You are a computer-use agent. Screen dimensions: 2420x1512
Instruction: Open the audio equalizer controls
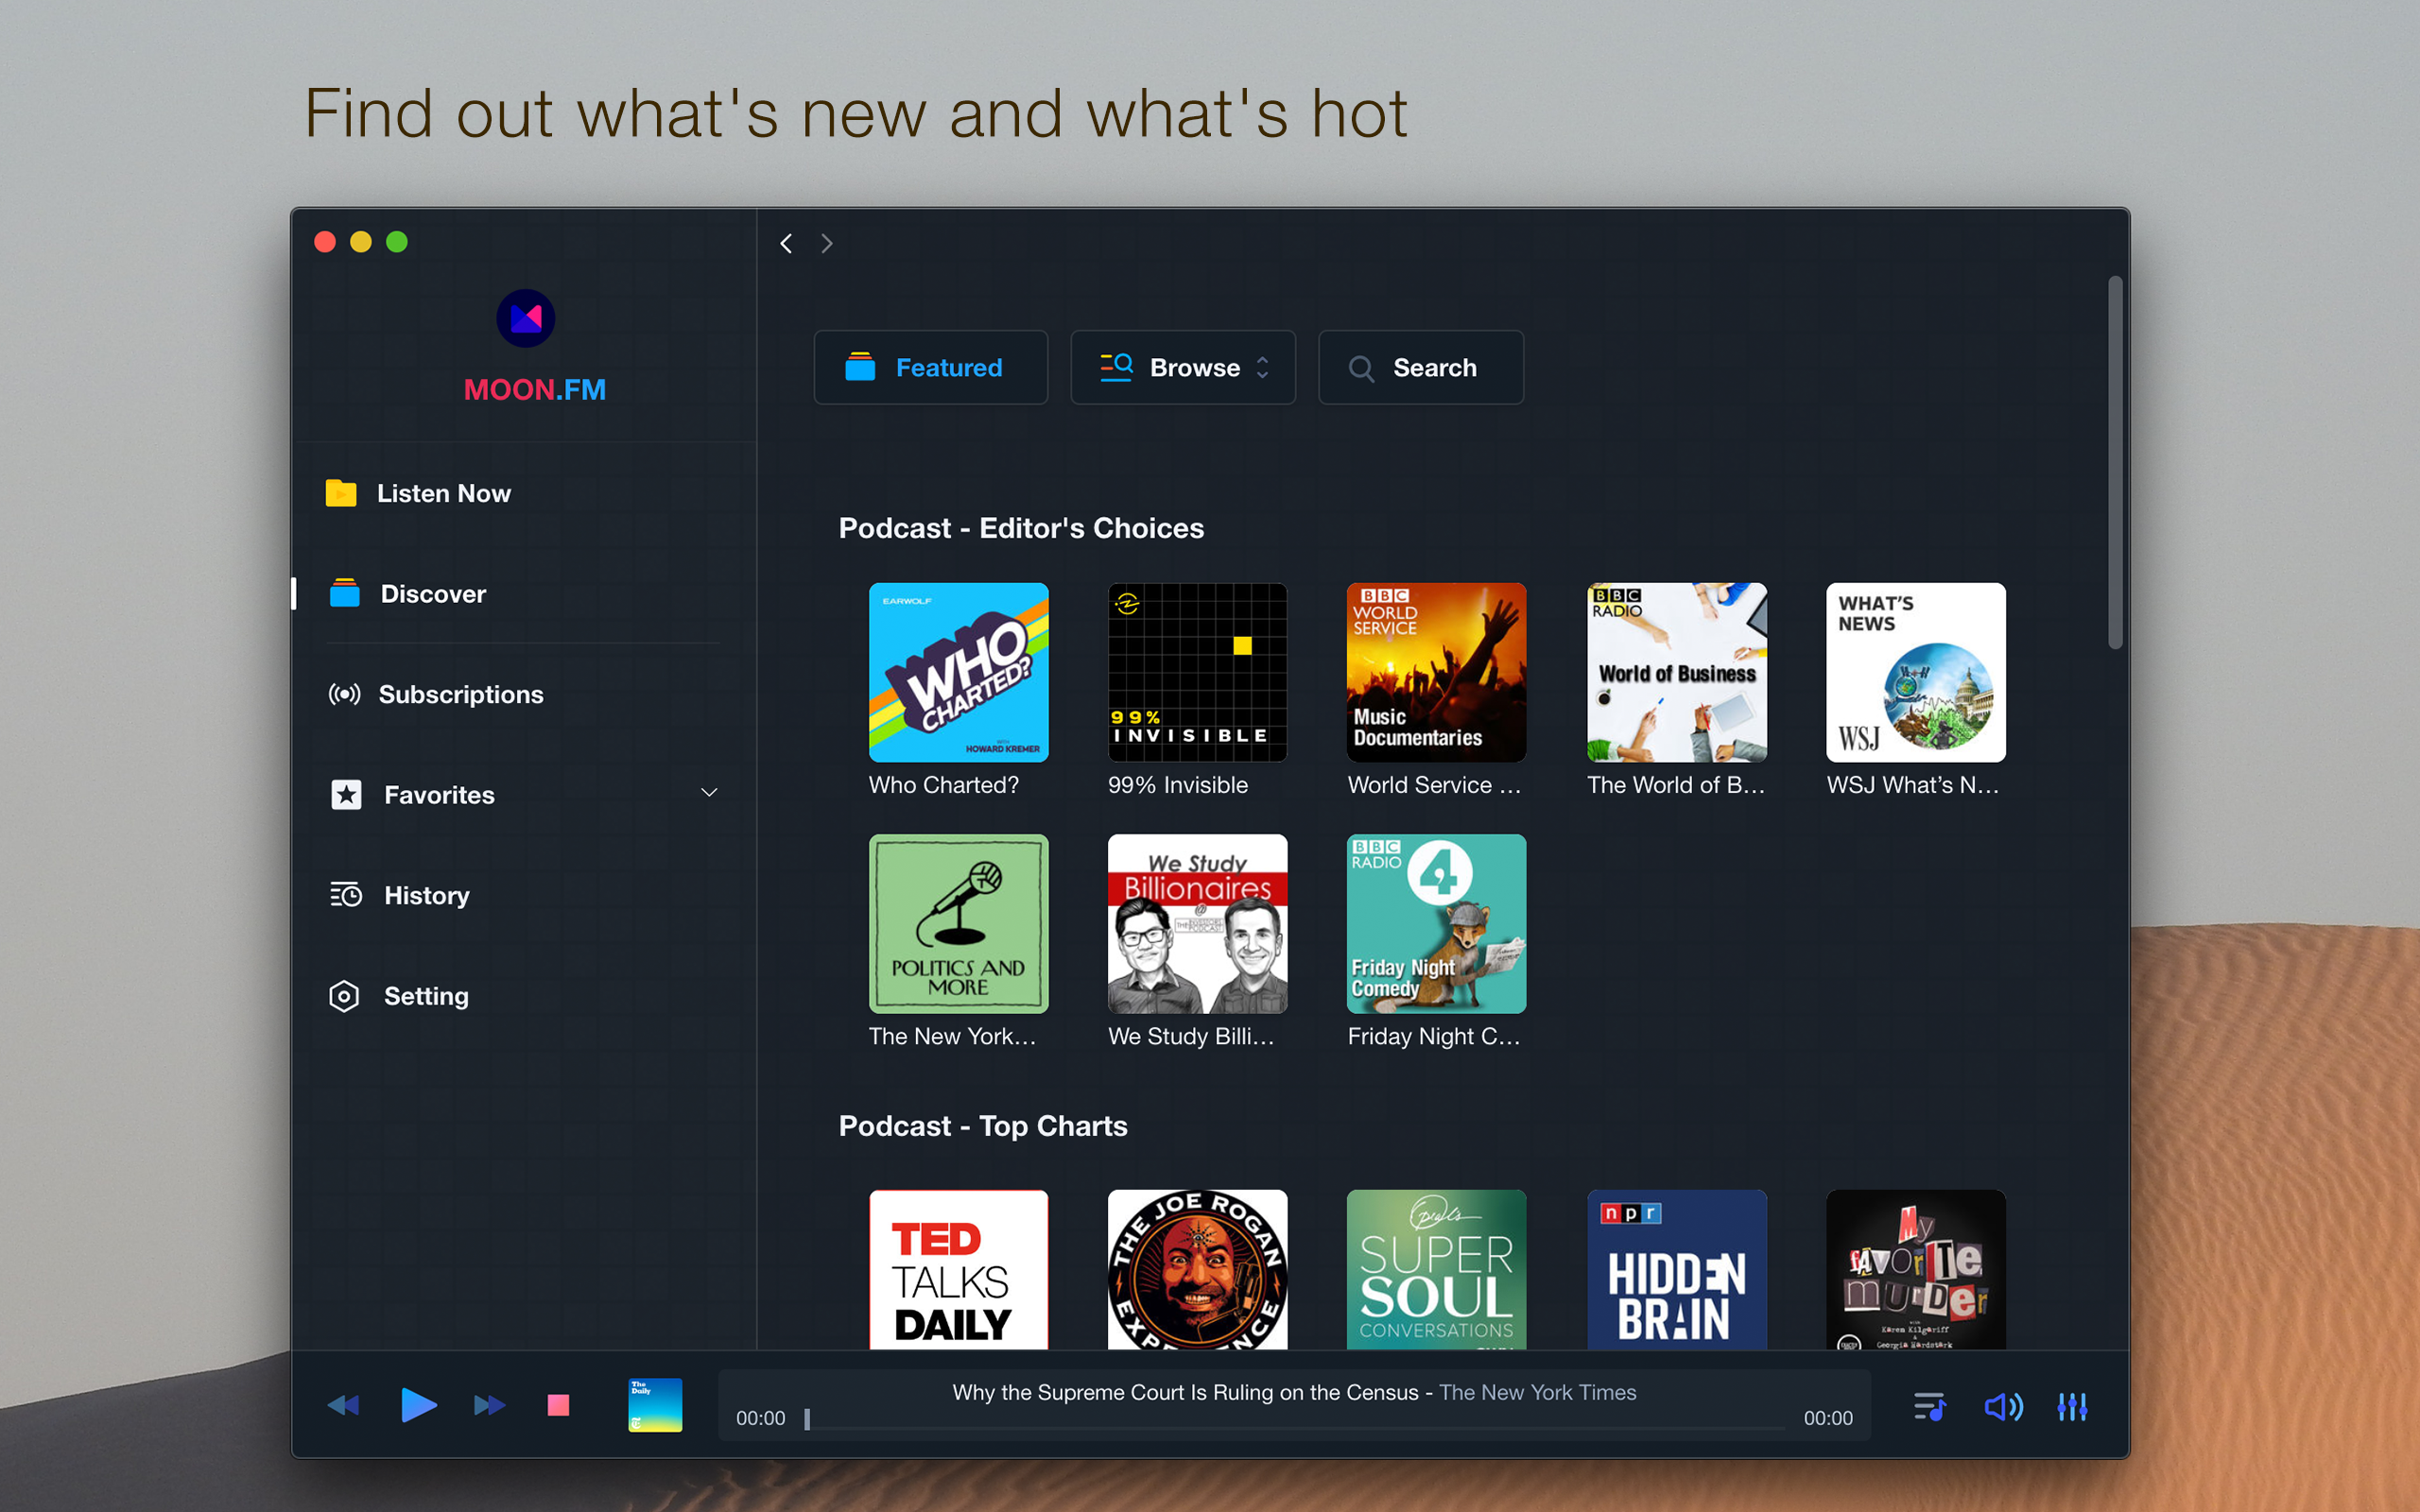coord(2072,1406)
